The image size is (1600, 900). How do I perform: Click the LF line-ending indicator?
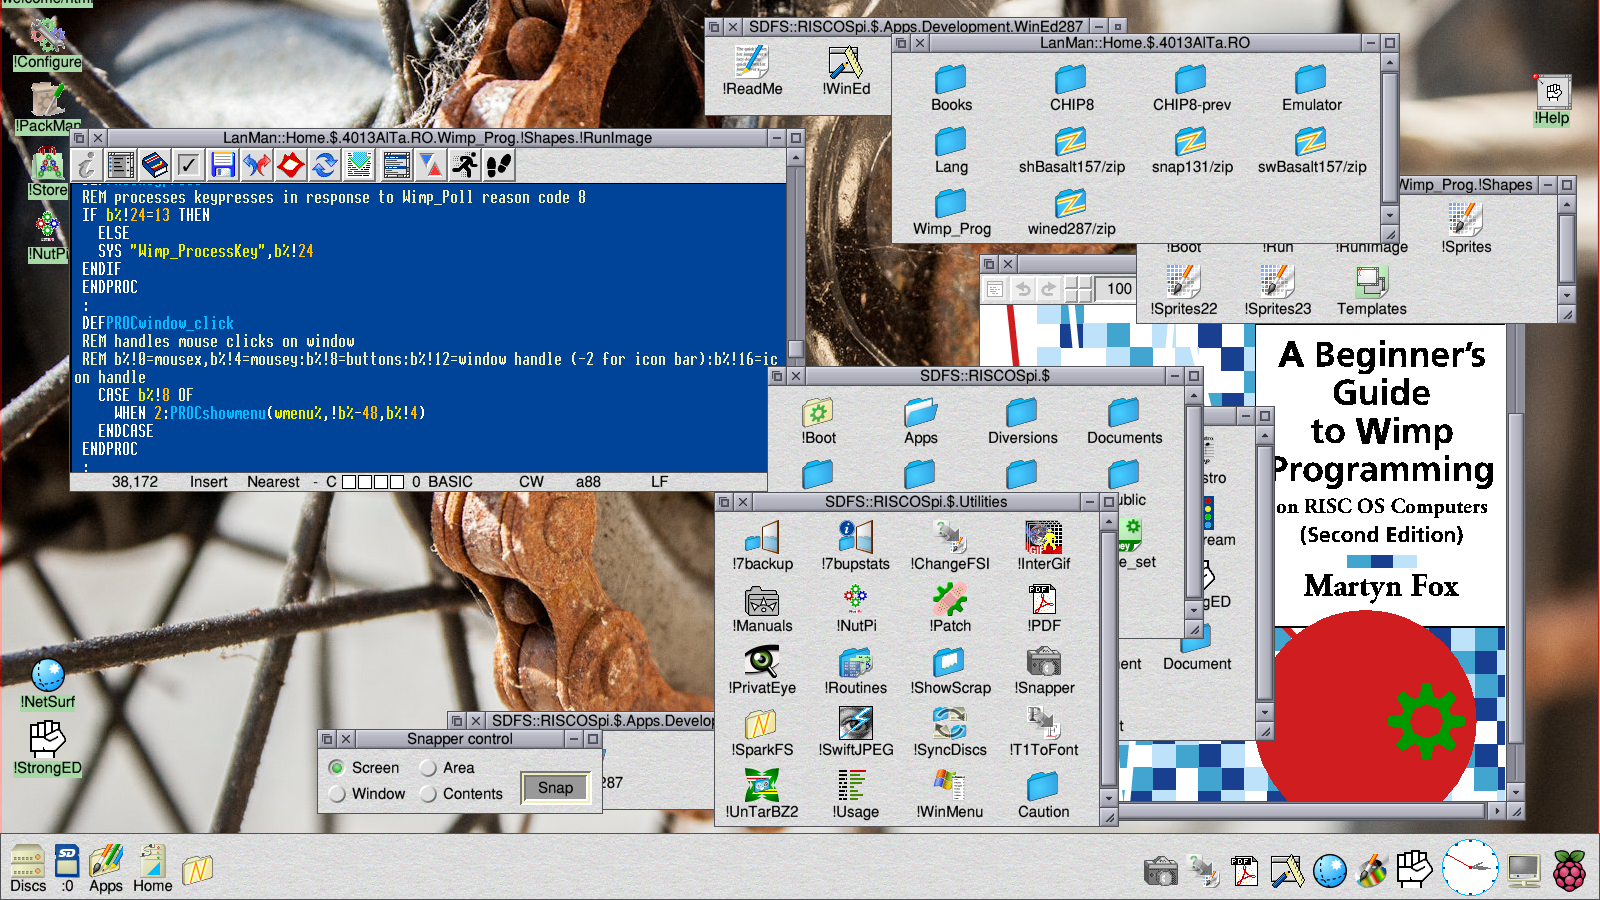click(x=659, y=482)
